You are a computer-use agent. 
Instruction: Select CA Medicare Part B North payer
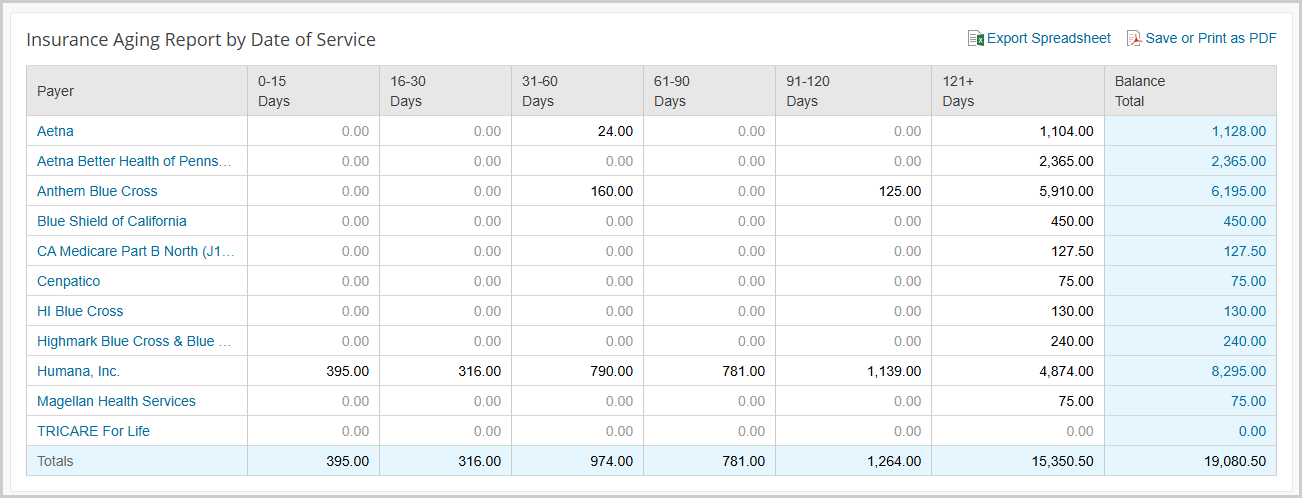pyautogui.click(x=136, y=251)
